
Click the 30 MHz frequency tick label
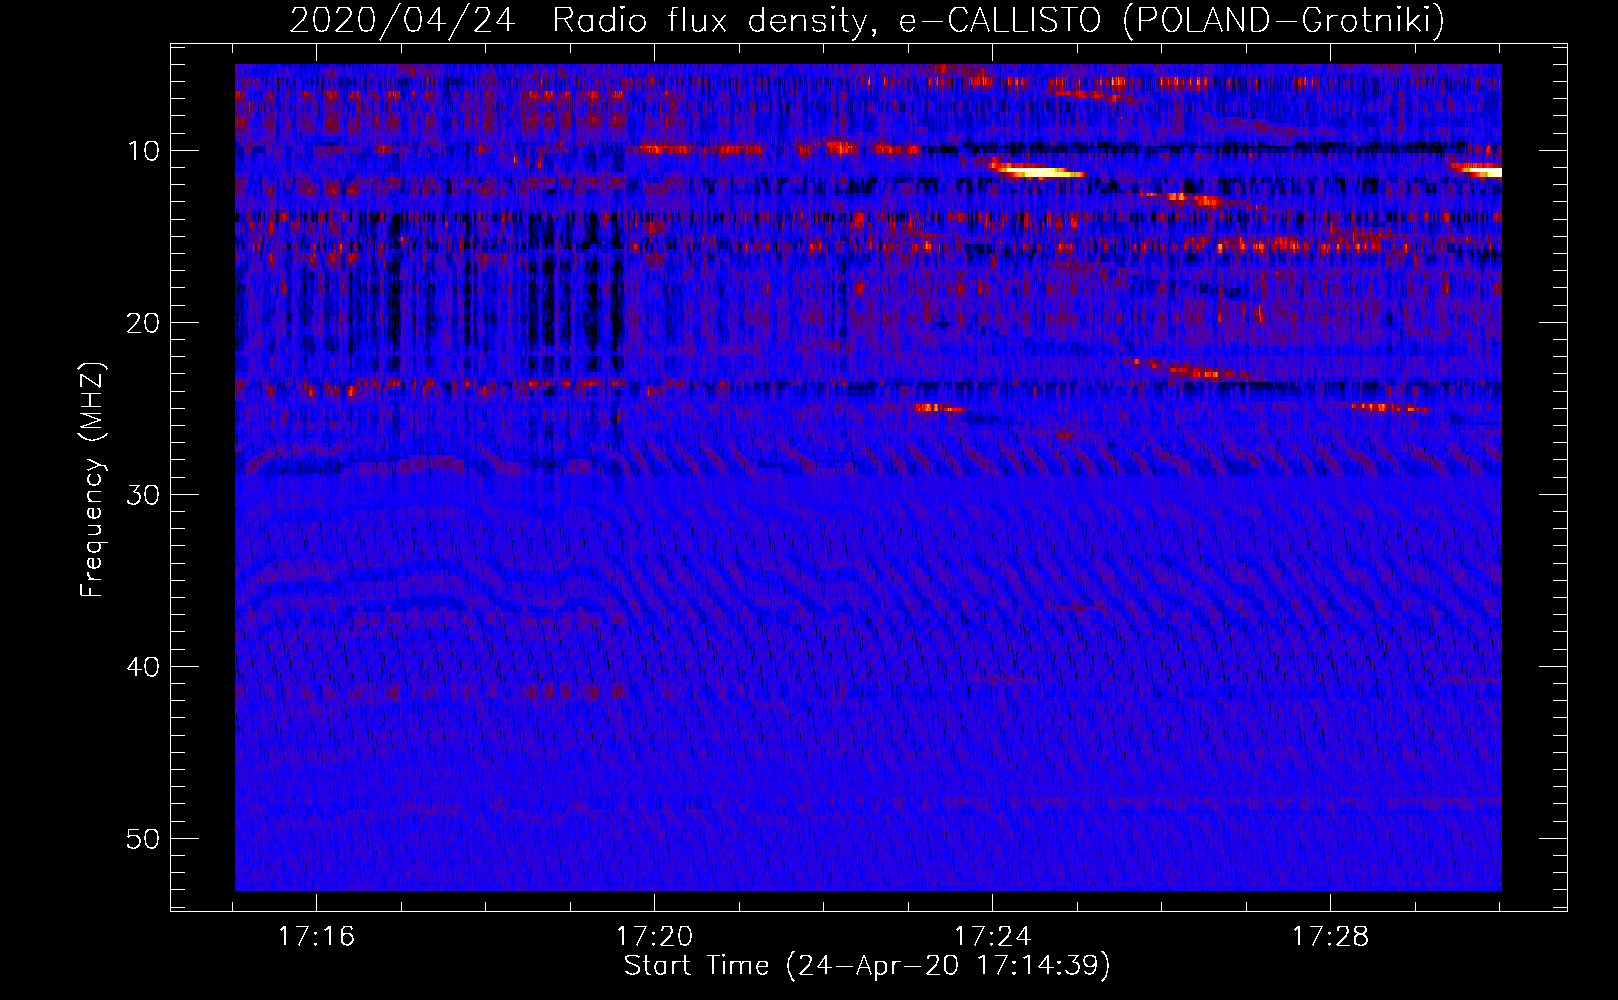(143, 495)
